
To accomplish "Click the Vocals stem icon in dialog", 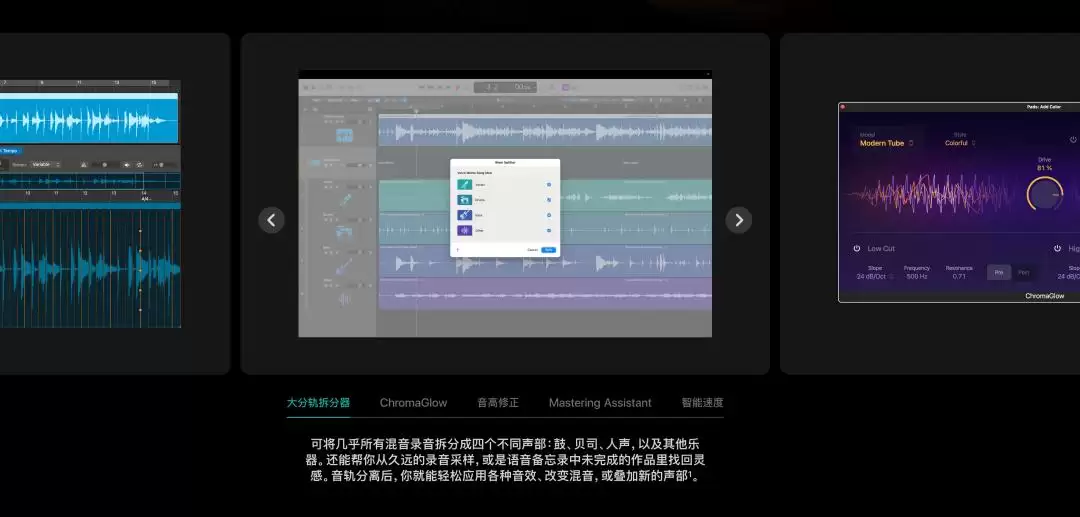I will tap(464, 184).
